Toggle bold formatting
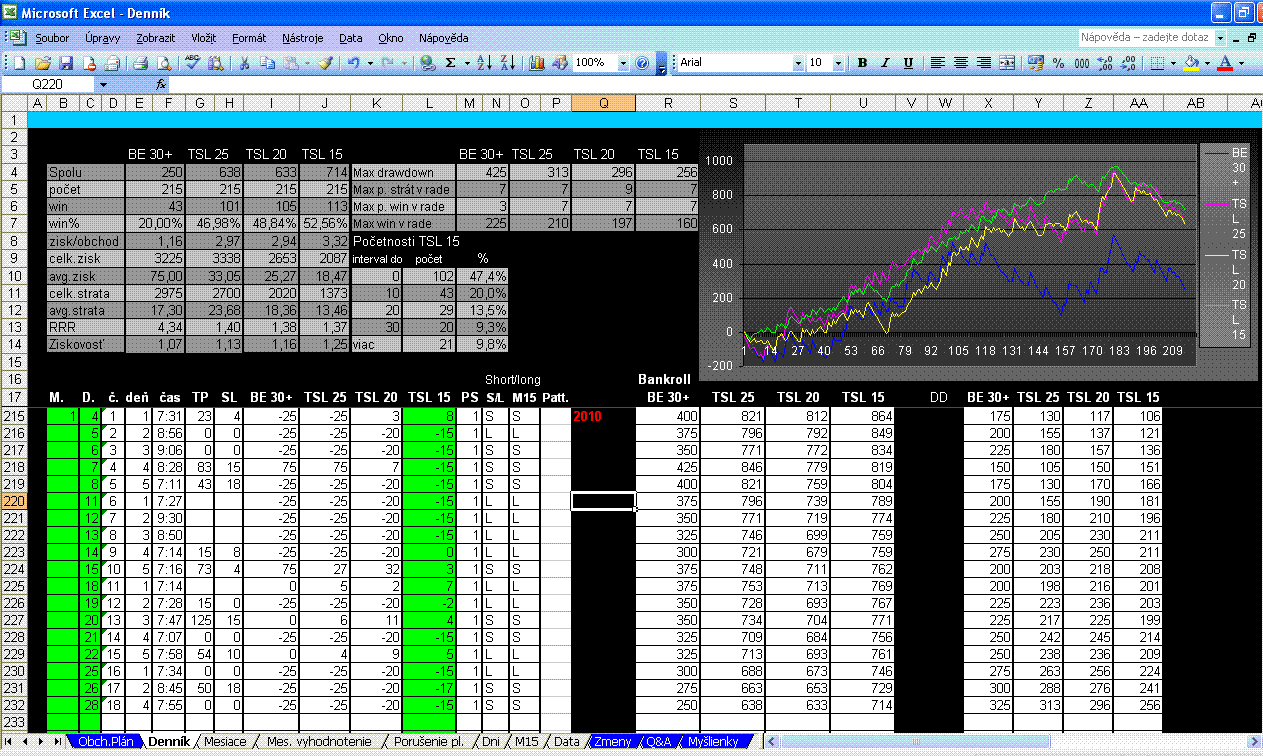This screenshot has height=756, width=1263. (862, 62)
